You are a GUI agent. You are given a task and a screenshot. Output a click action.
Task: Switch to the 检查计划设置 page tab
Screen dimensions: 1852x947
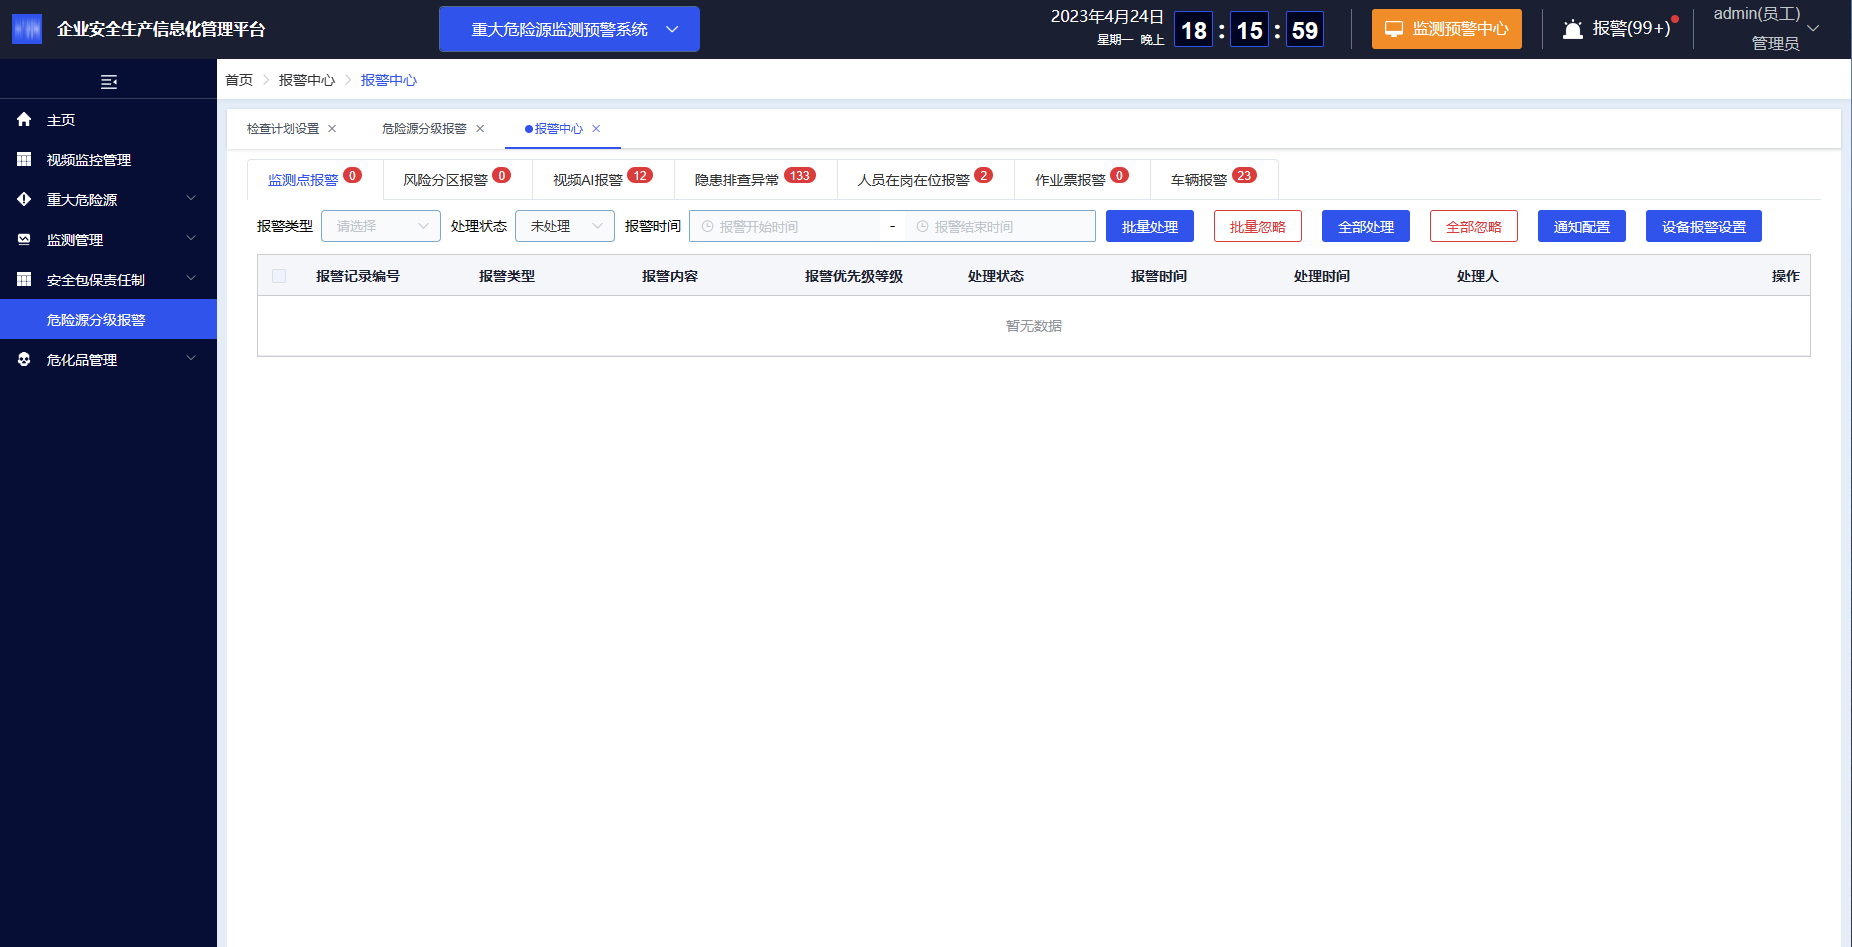[x=283, y=129]
